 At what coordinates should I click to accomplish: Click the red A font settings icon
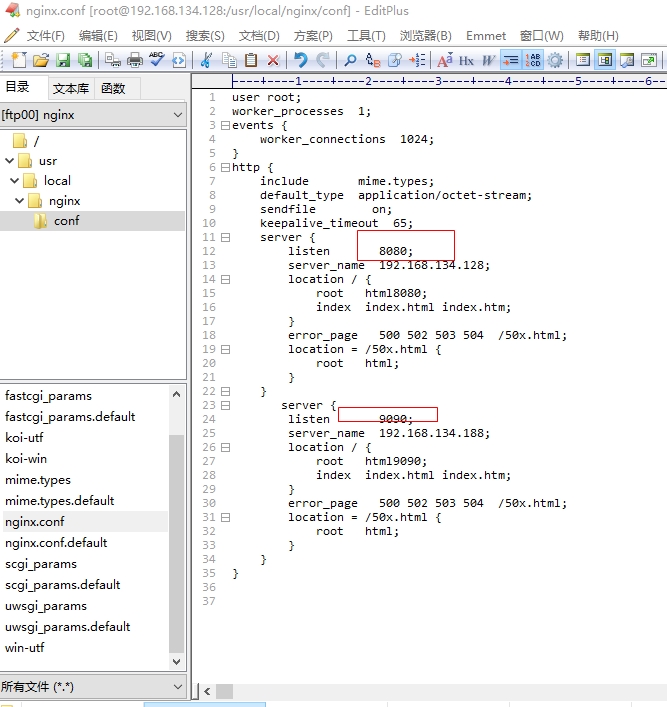pyautogui.click(x=445, y=60)
